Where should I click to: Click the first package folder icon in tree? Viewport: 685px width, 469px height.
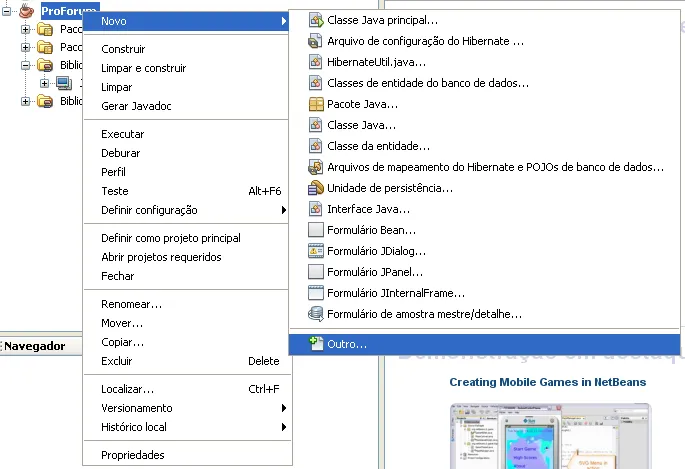tap(45, 29)
